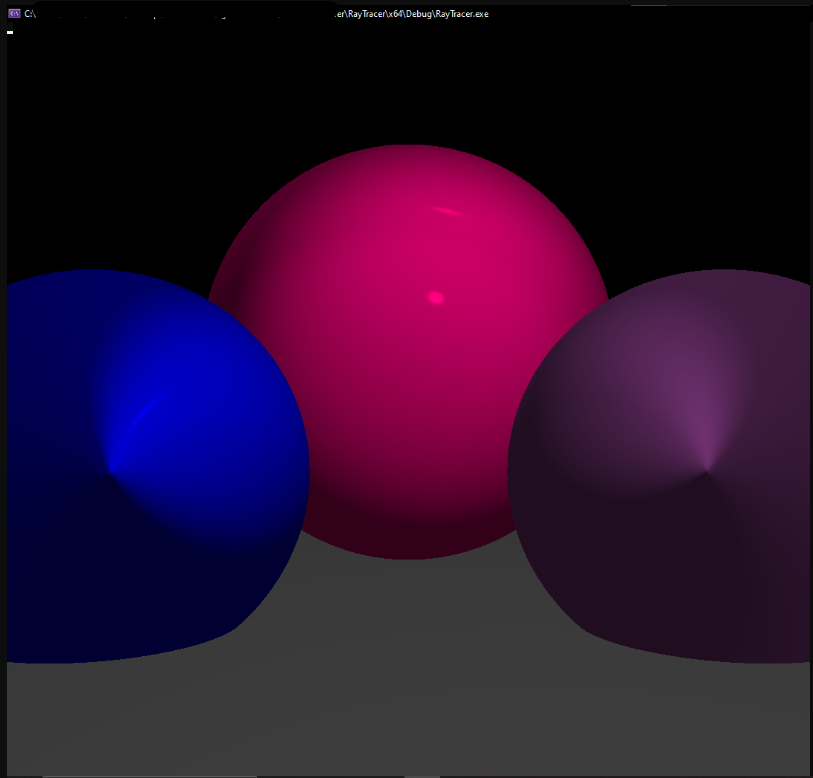Click the console application icon in the title bar
The height and width of the screenshot is (778, 813).
coord(14,14)
